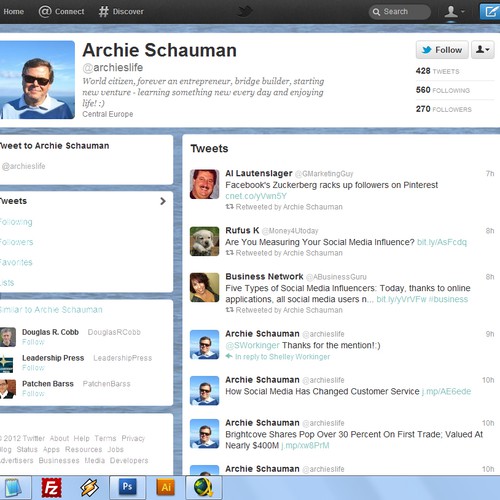Open the Followers sidebar link
Viewport: 500px width, 500px height.
coord(16,242)
